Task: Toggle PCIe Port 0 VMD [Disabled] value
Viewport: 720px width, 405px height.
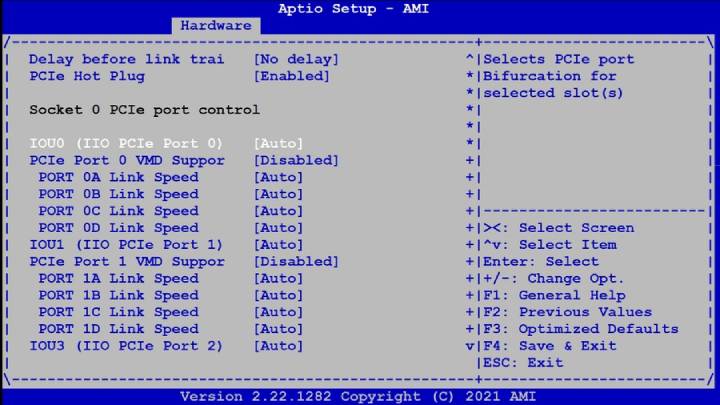Action: 296,160
